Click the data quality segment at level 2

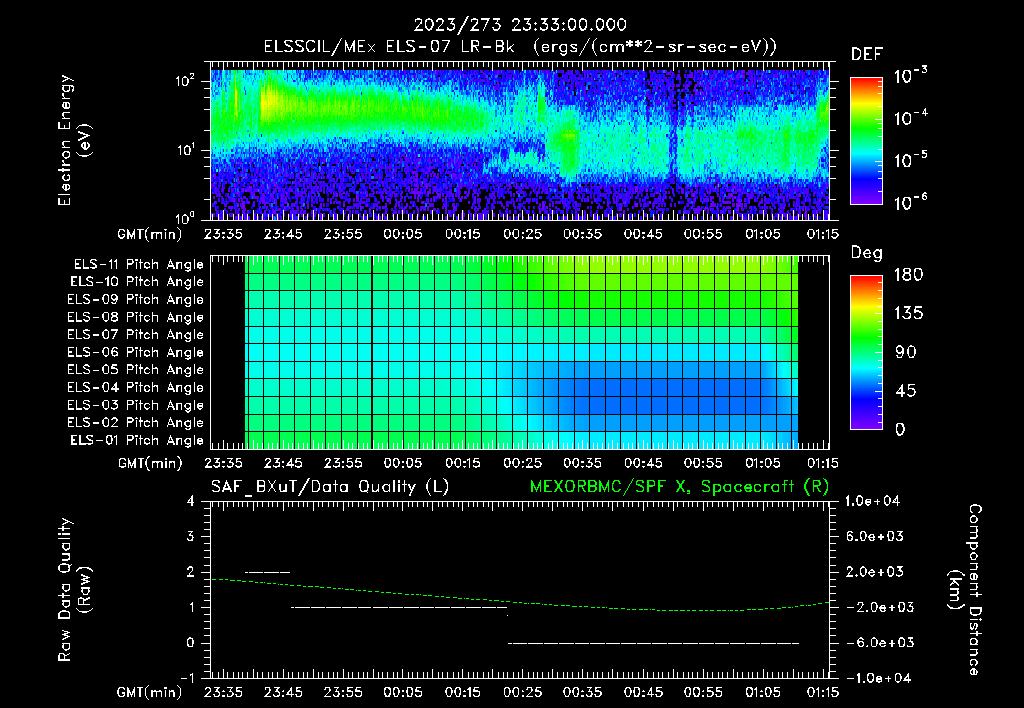[268, 572]
